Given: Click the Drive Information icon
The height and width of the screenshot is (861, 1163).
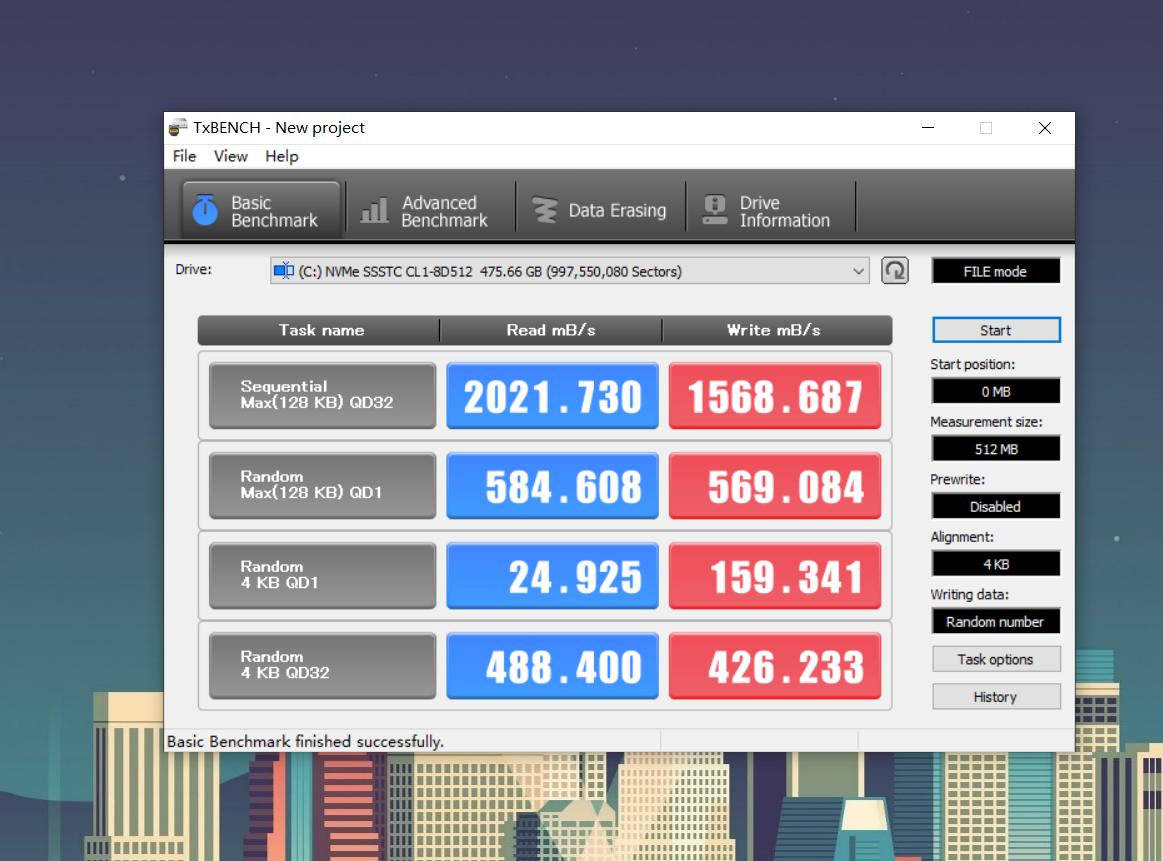Looking at the screenshot, I should (715, 210).
